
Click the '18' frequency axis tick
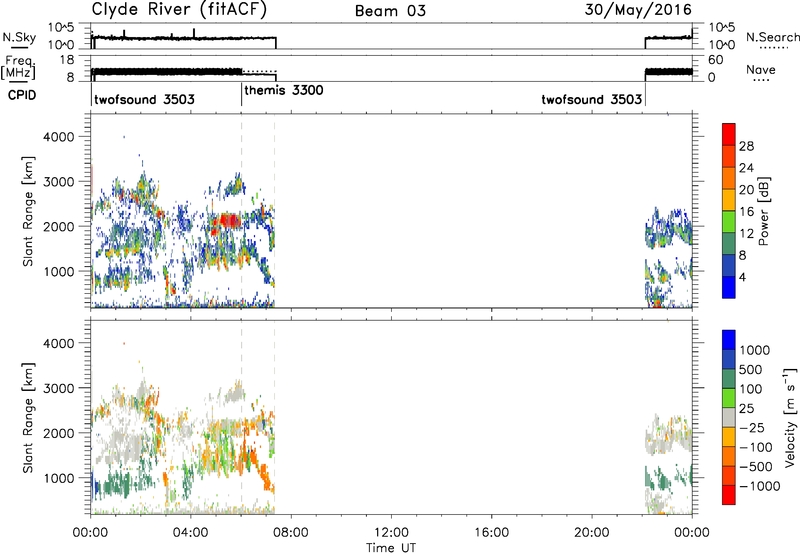pyautogui.click(x=67, y=60)
